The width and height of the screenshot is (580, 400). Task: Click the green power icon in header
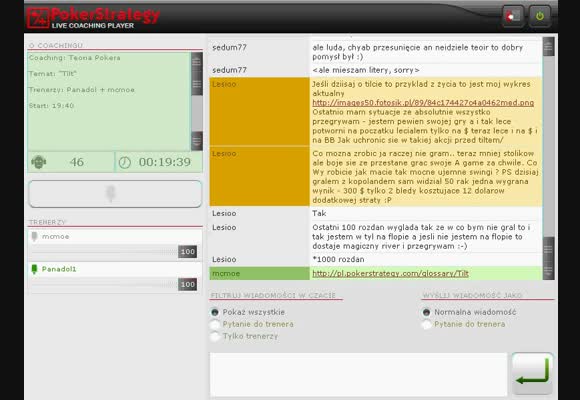click(539, 16)
